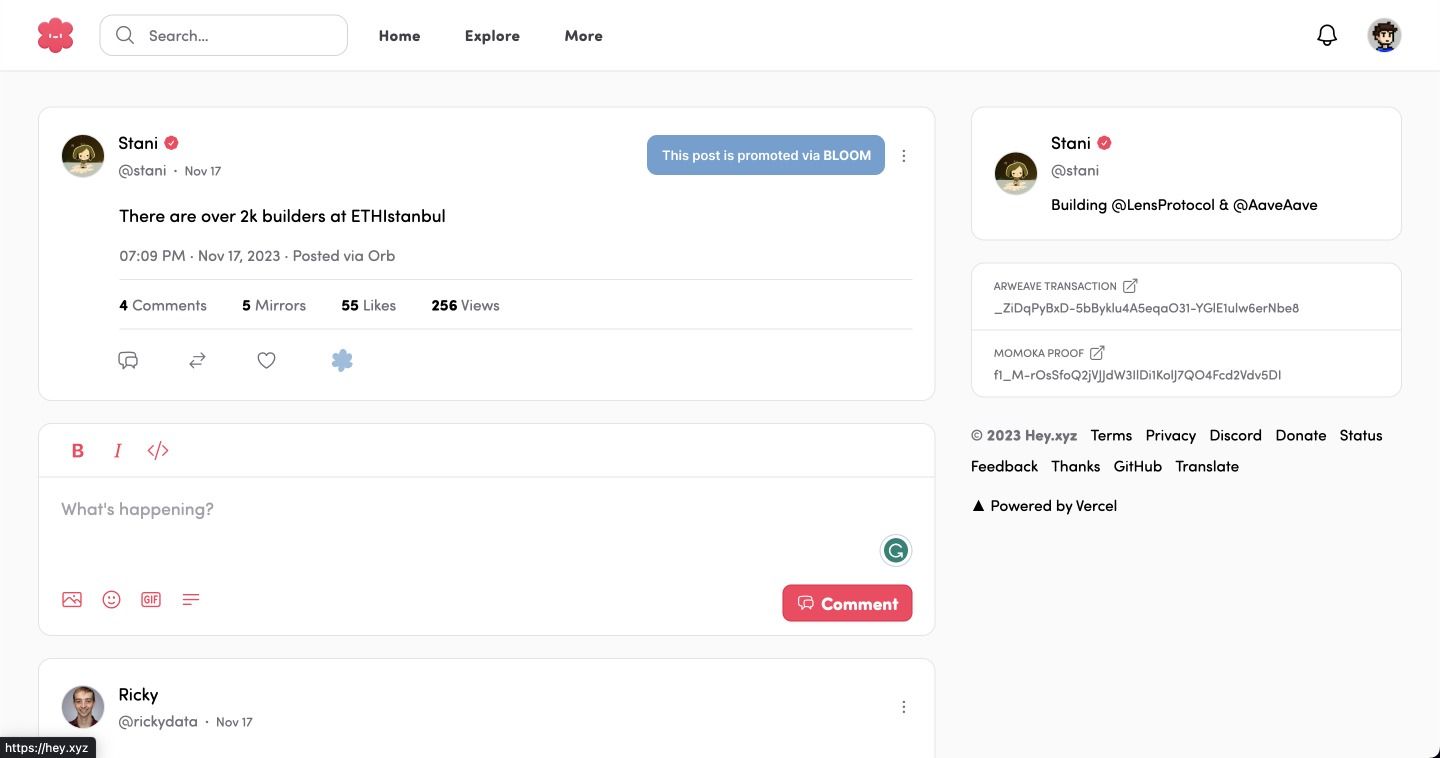Open the comment icon on Stani's post

tap(128, 360)
